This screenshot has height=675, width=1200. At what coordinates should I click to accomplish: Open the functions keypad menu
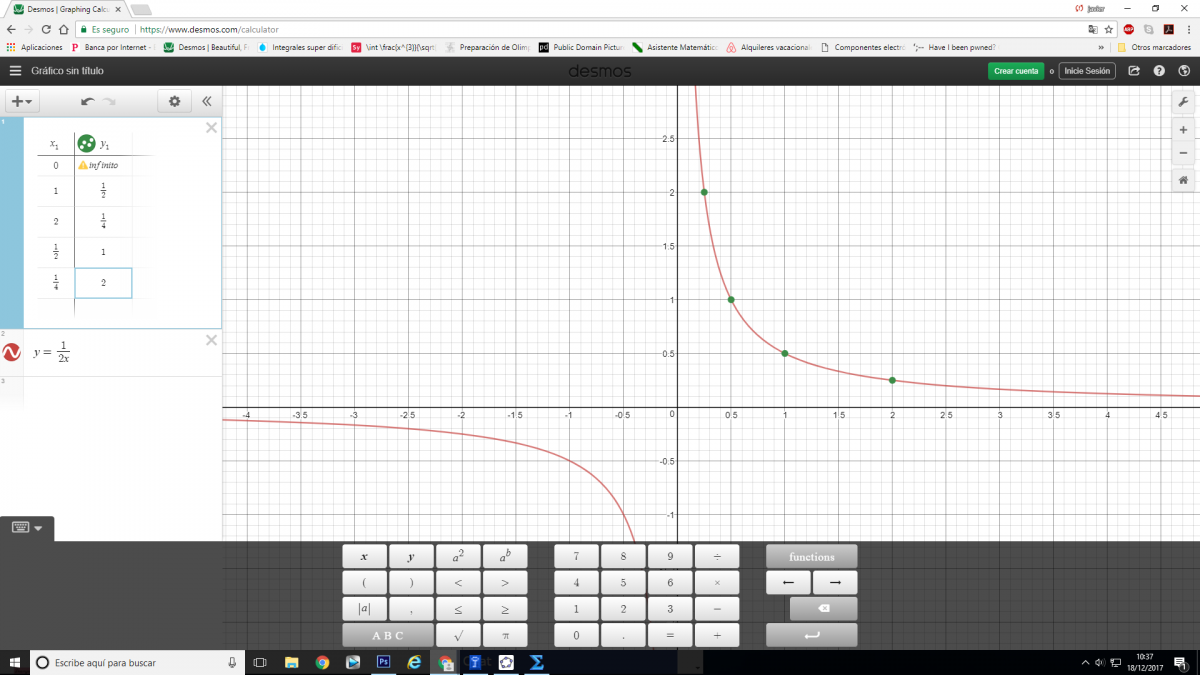point(811,557)
